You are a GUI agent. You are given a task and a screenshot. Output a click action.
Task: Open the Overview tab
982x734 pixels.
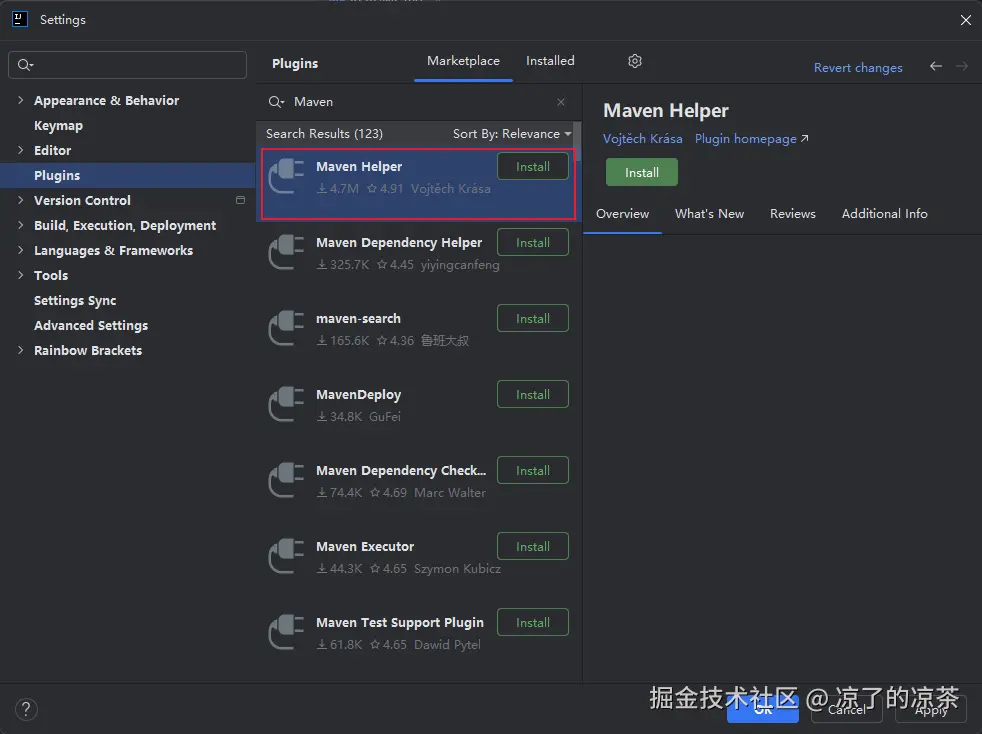point(623,214)
